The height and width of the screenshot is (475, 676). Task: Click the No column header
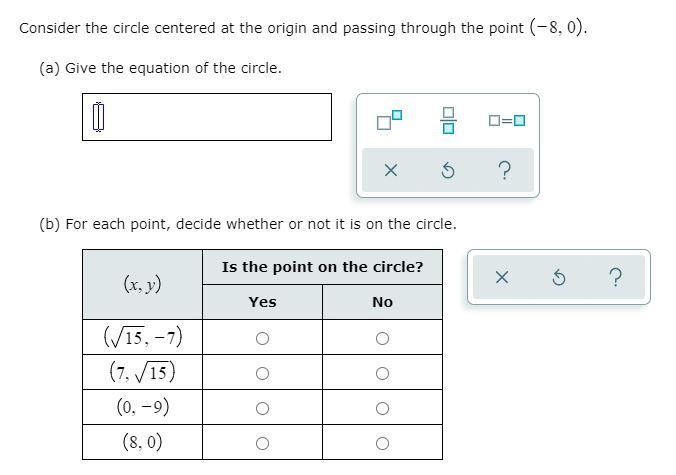382,302
